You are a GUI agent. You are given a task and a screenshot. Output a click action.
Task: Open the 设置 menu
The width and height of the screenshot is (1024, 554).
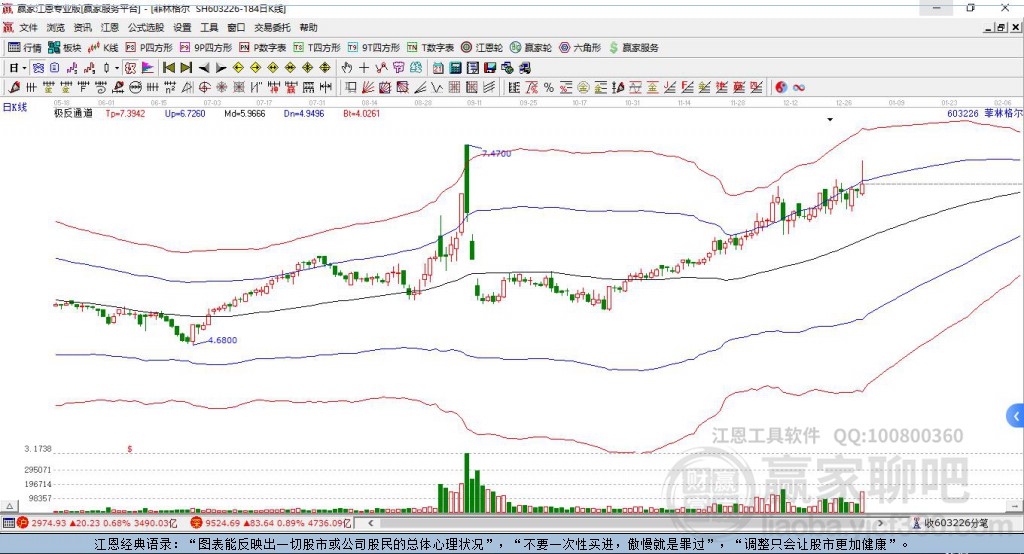(182, 27)
